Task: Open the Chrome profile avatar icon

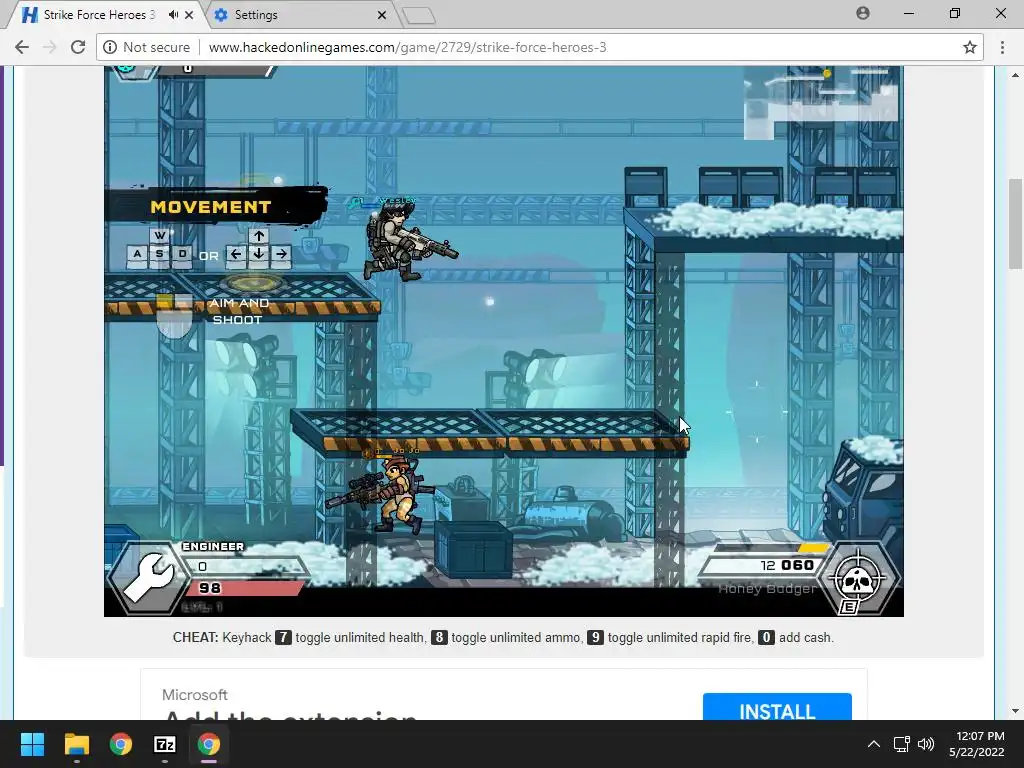Action: [x=863, y=13]
